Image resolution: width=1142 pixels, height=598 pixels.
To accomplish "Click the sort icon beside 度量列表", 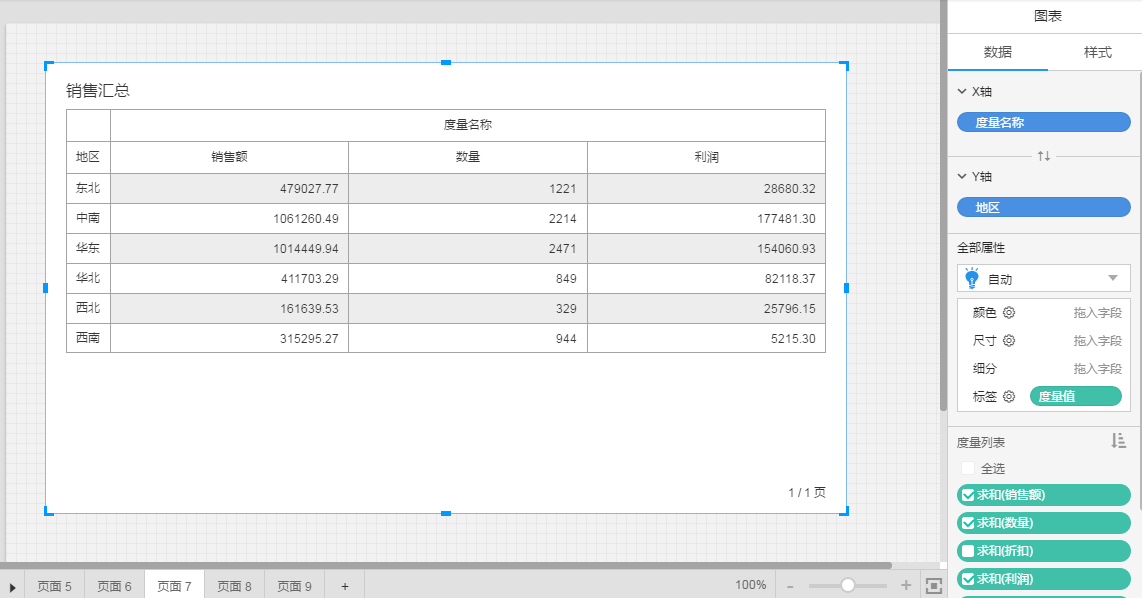I will click(1119, 441).
